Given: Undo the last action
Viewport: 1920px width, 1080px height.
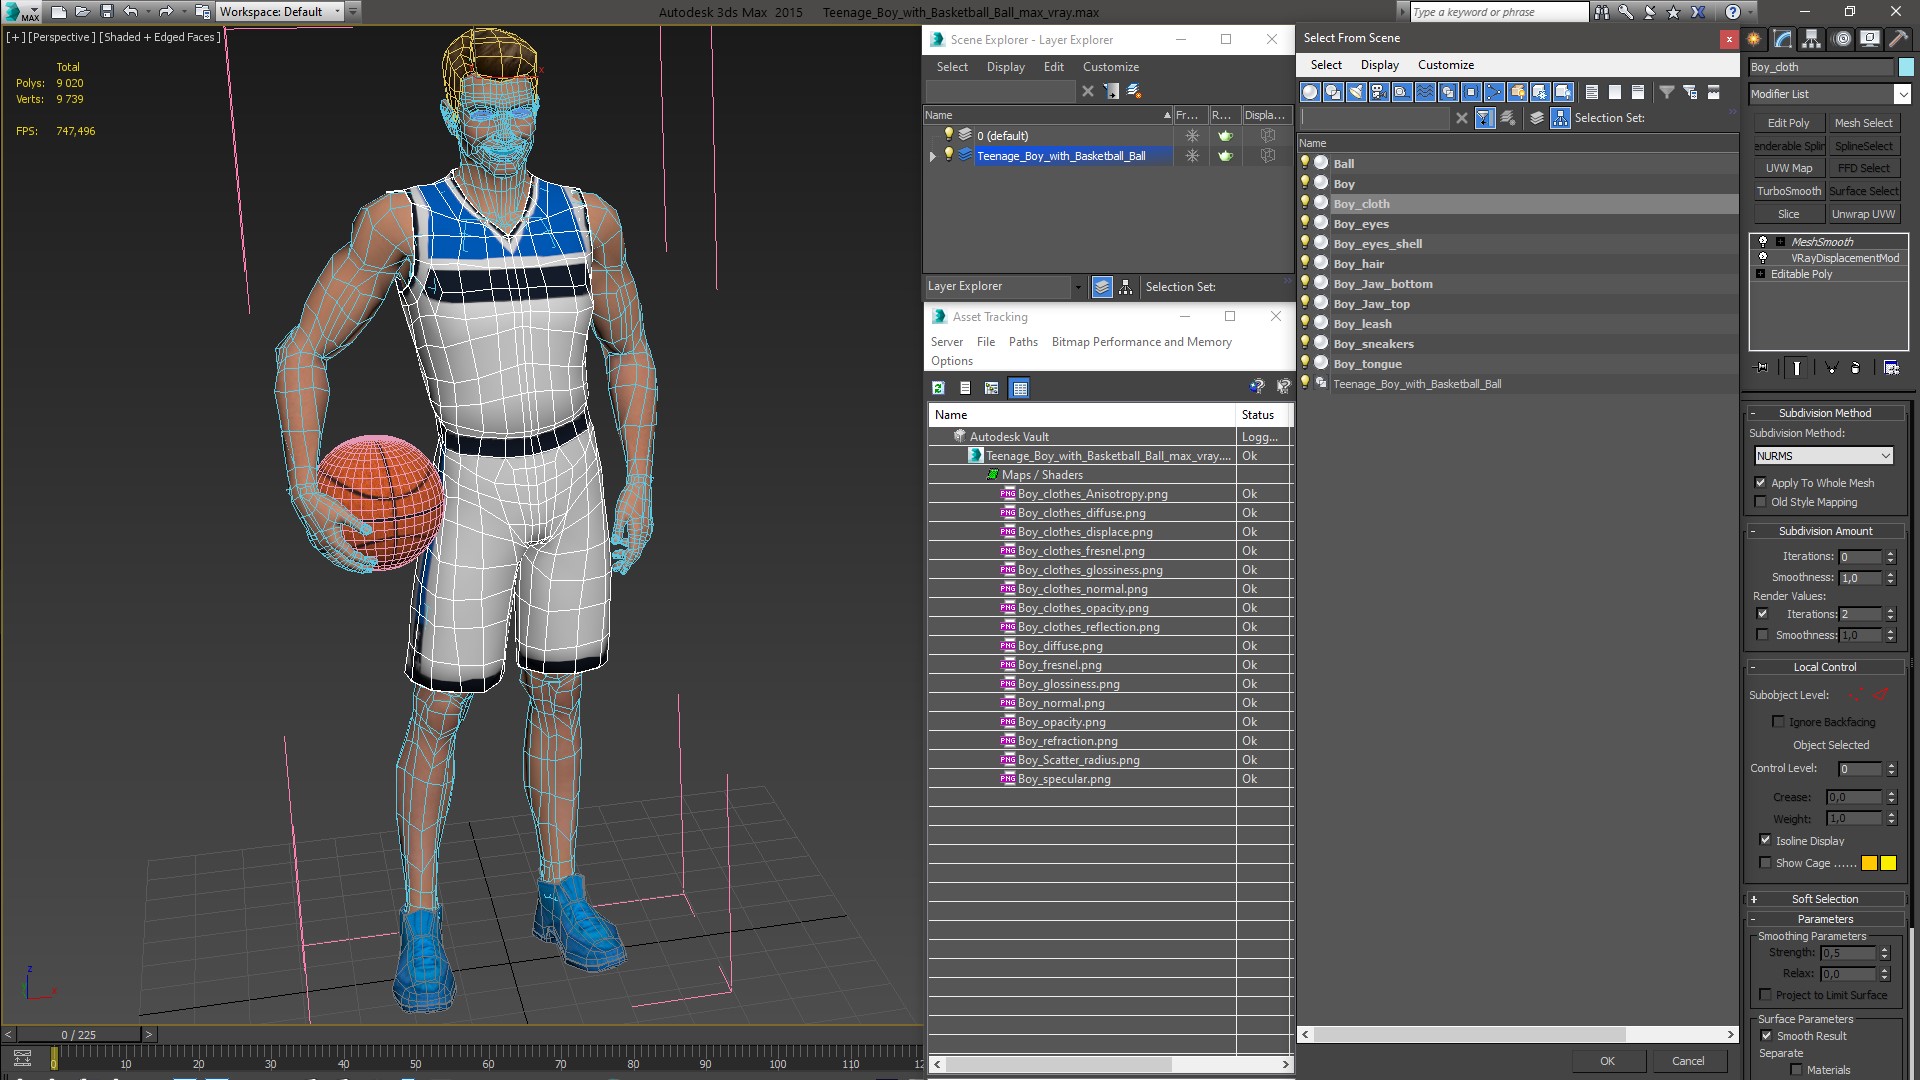Looking at the screenshot, I should [x=130, y=12].
